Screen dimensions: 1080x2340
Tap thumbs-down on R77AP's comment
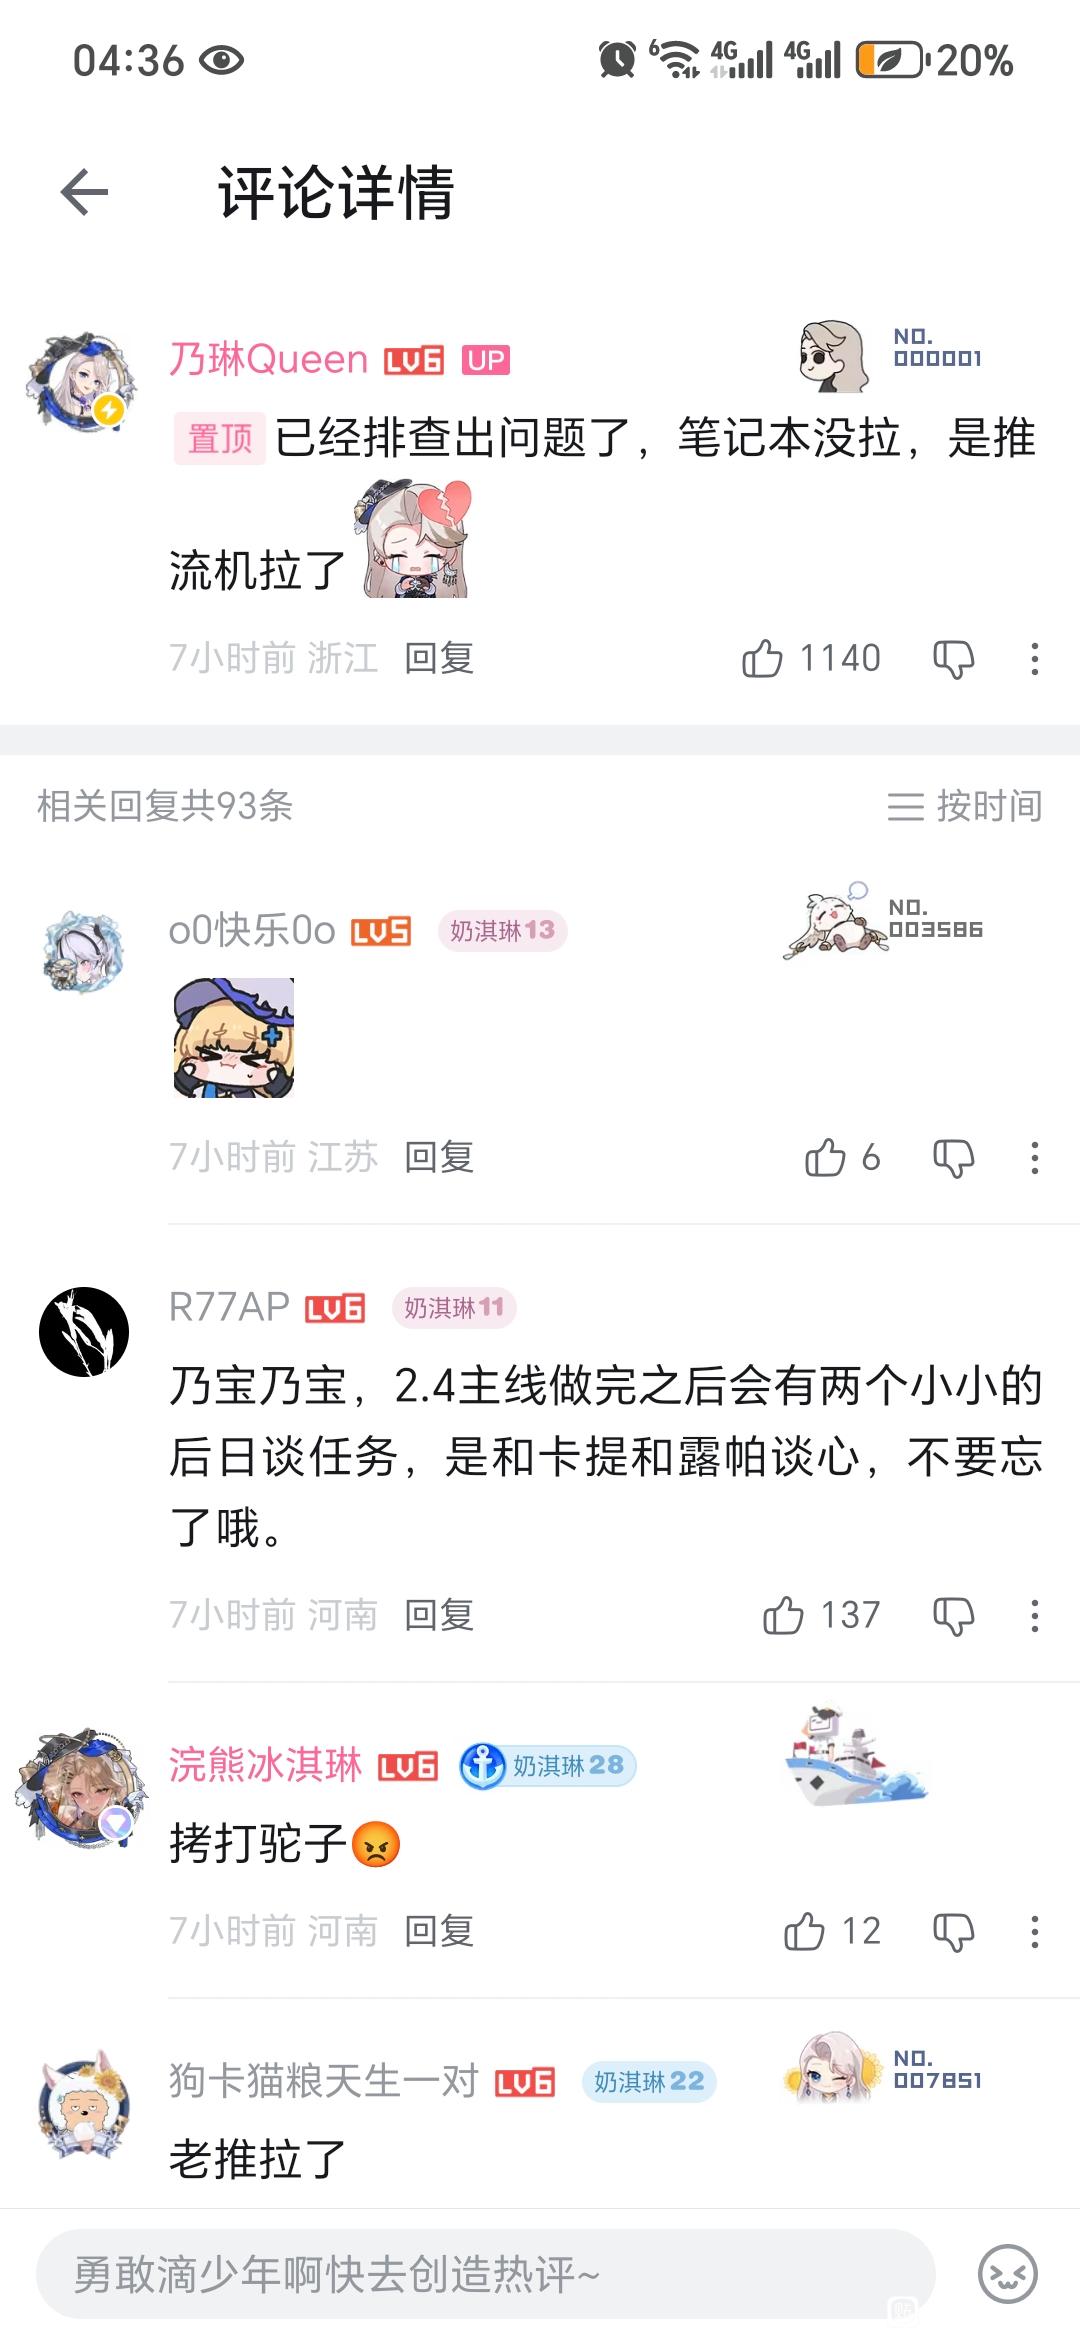point(953,1616)
